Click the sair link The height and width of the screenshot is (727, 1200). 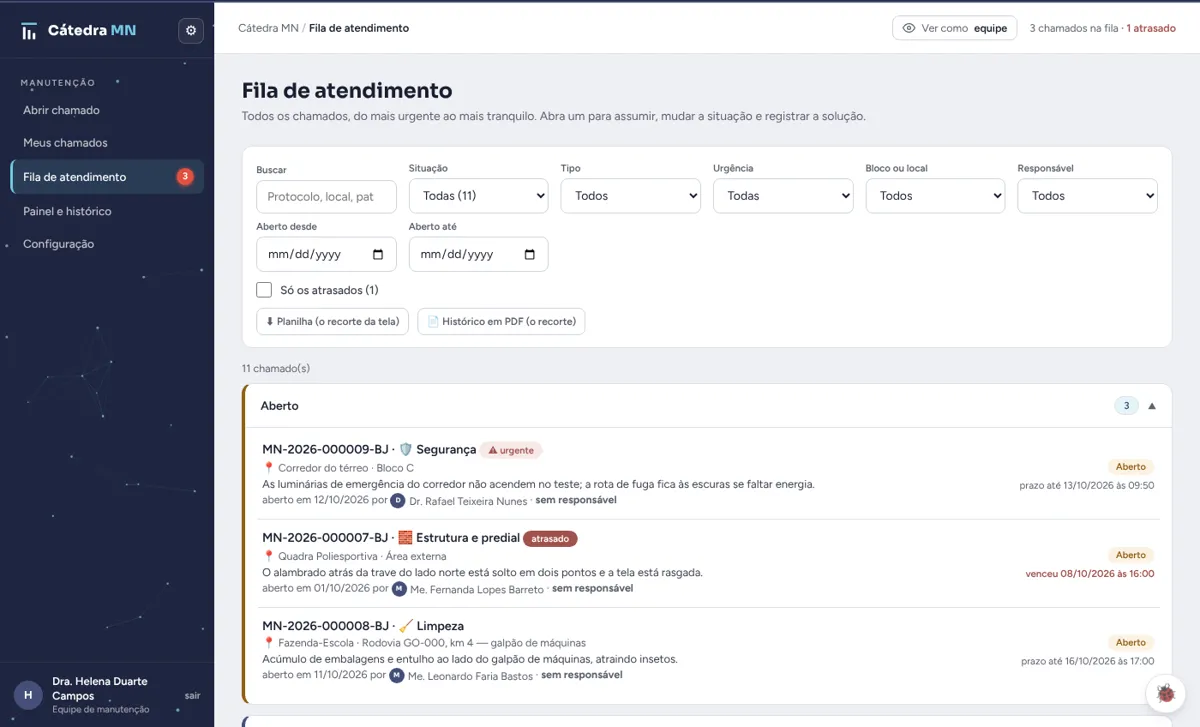click(x=193, y=695)
